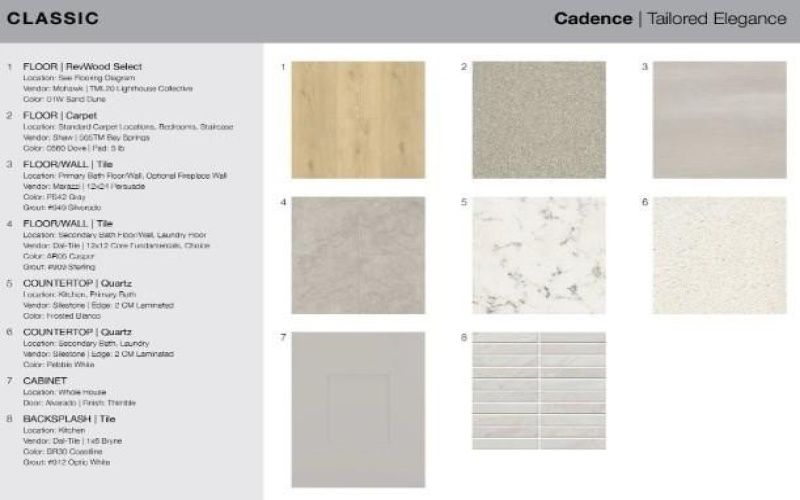Click the CLASSIC heading in the header
800x500 pixels.
pos(53,19)
